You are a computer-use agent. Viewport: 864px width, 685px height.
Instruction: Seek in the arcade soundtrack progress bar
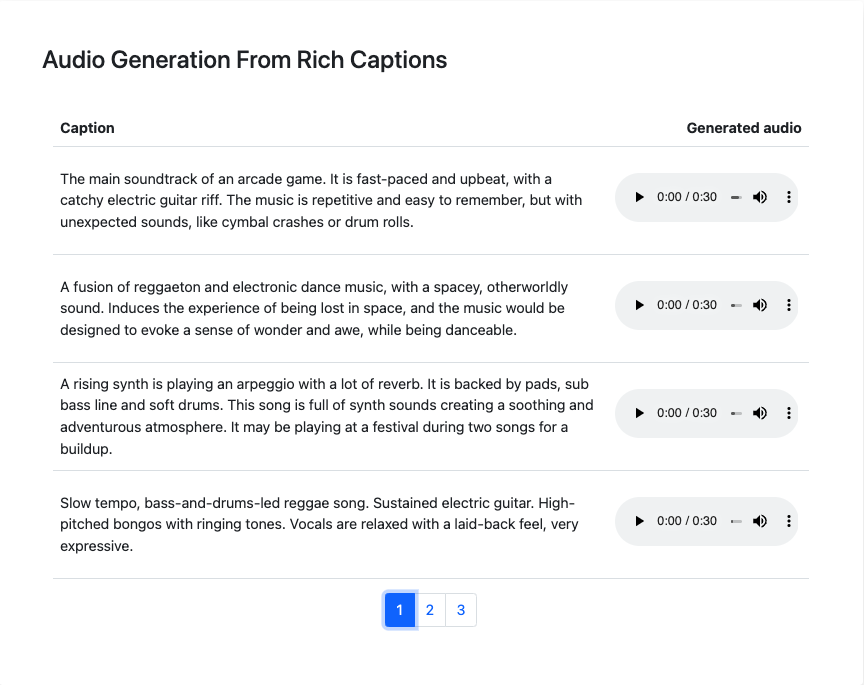coord(736,198)
